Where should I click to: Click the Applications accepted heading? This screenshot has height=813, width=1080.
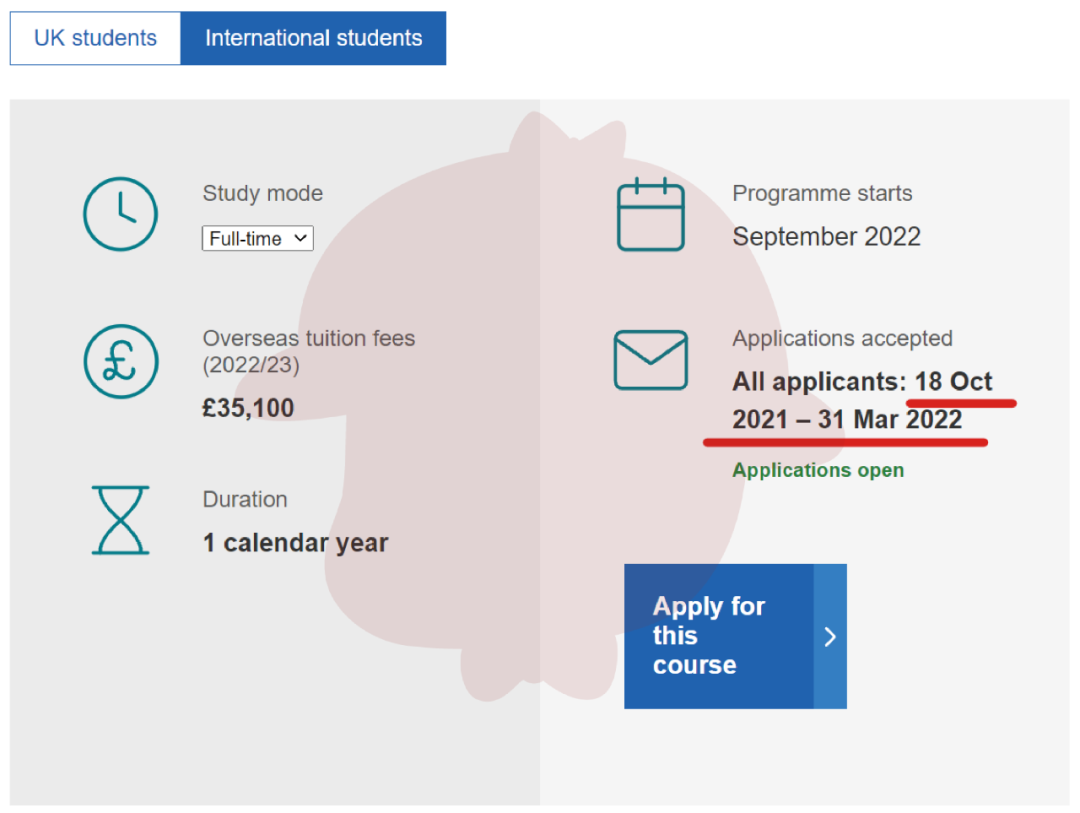(842, 338)
